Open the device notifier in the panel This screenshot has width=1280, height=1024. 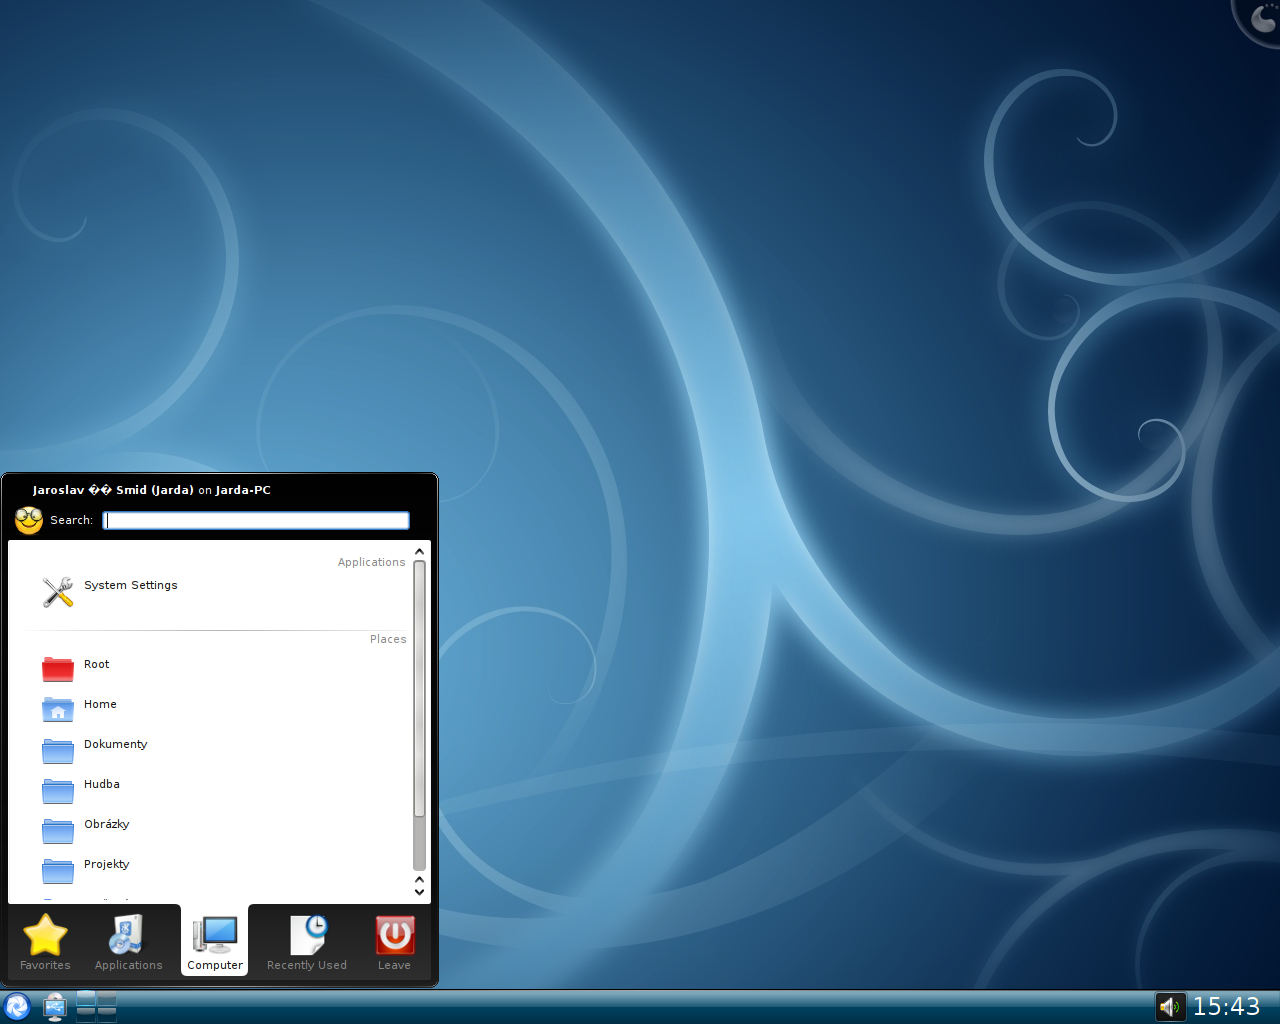pyautogui.click(x=55, y=1006)
